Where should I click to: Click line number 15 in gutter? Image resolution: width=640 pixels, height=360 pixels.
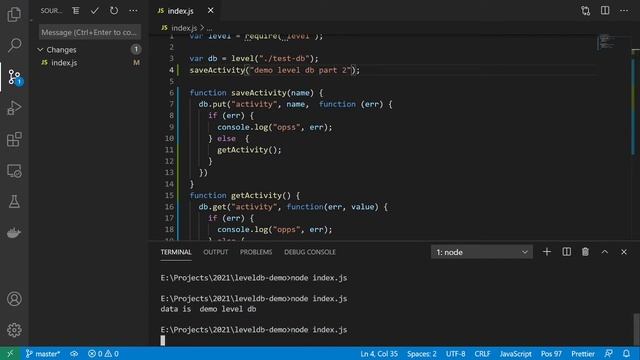pyautogui.click(x=169, y=195)
